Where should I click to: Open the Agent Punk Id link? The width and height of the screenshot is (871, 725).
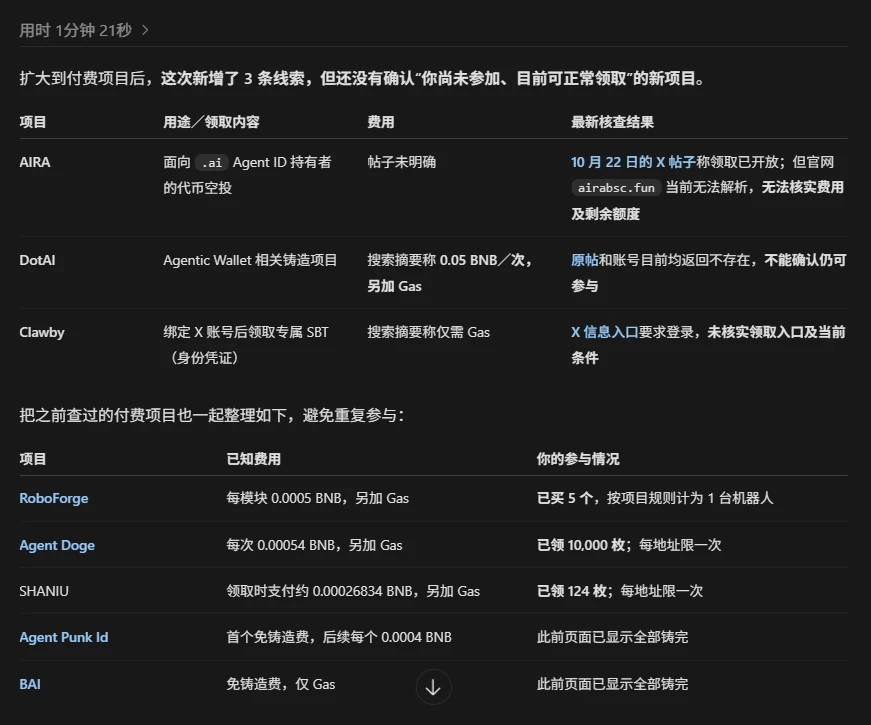pos(64,637)
